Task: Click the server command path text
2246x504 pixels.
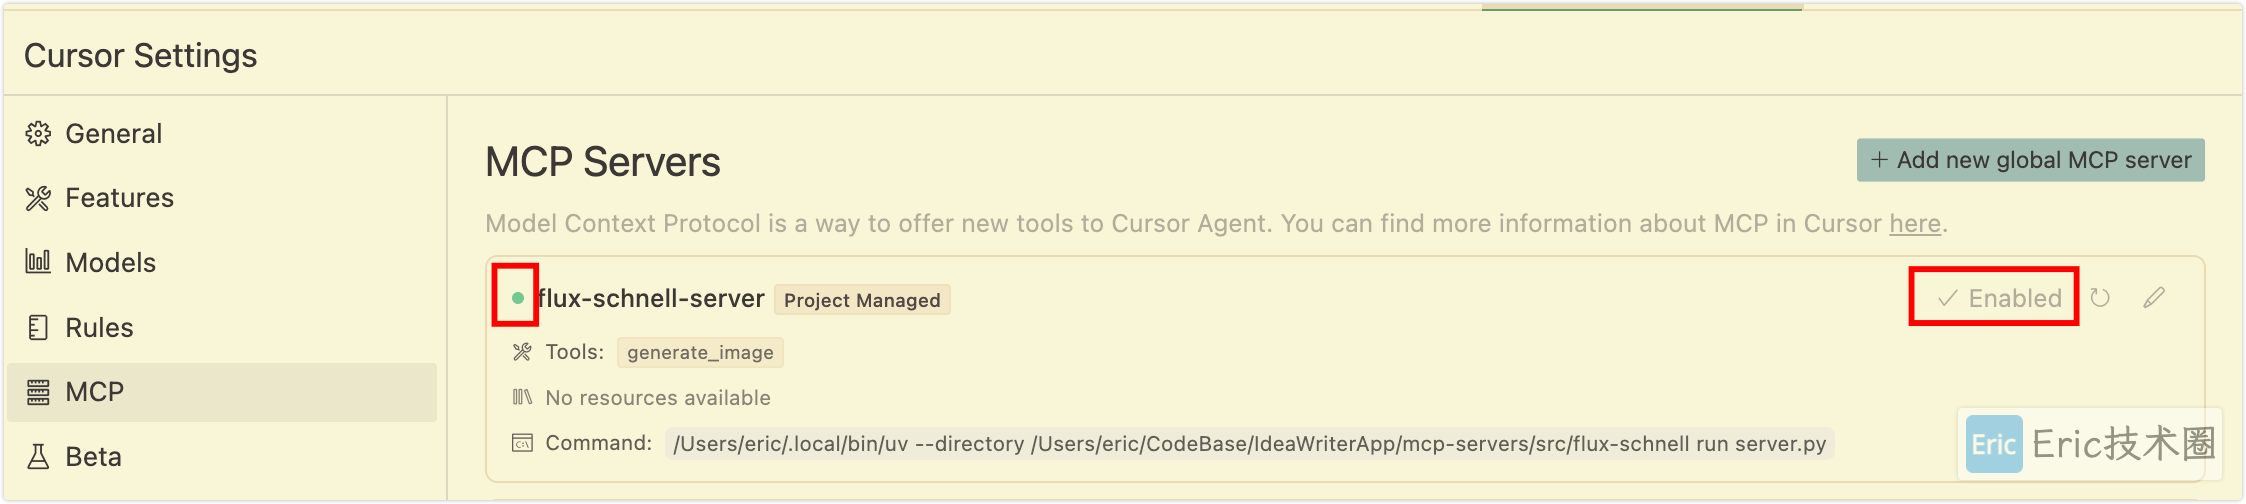Action: coord(1249,444)
